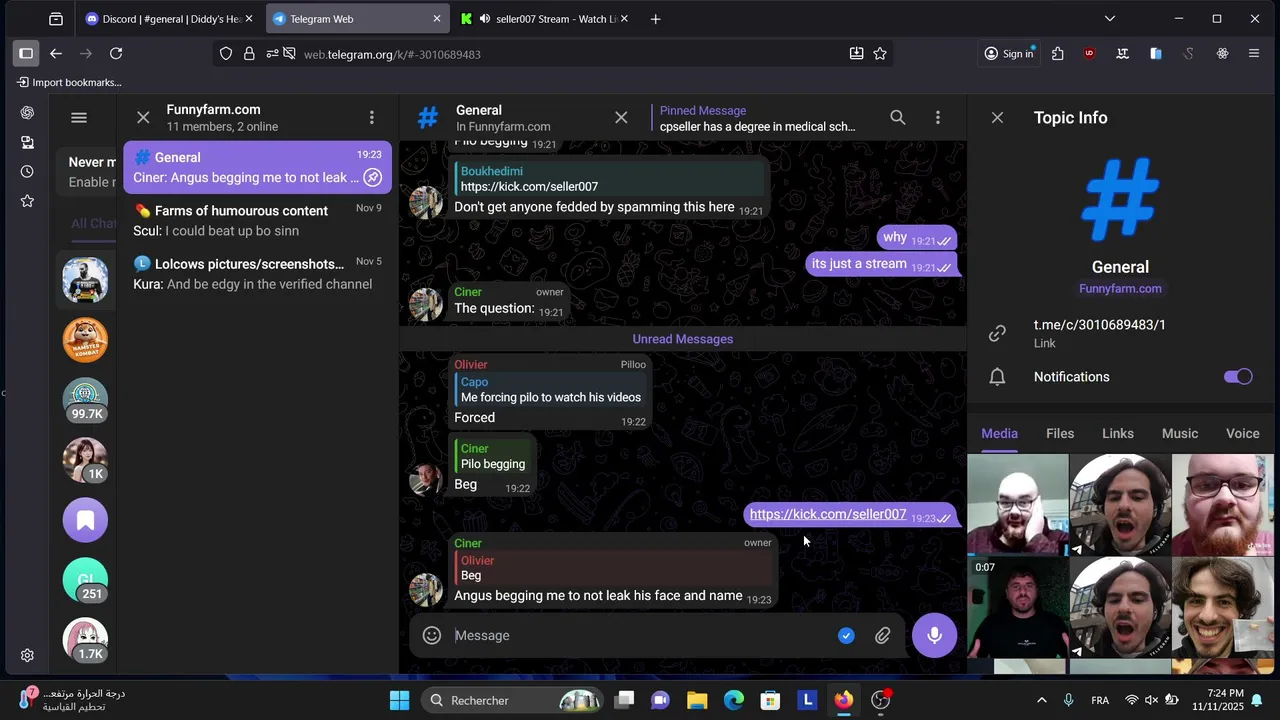The height and width of the screenshot is (720, 1280).
Task: List all tabs dropdown arrow
Action: (1110, 19)
